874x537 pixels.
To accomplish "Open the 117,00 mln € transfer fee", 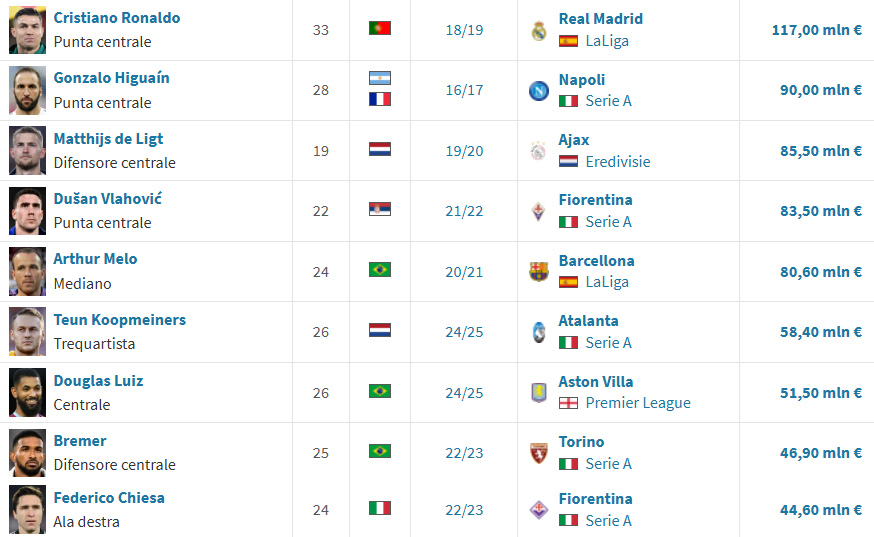I will (x=817, y=30).
